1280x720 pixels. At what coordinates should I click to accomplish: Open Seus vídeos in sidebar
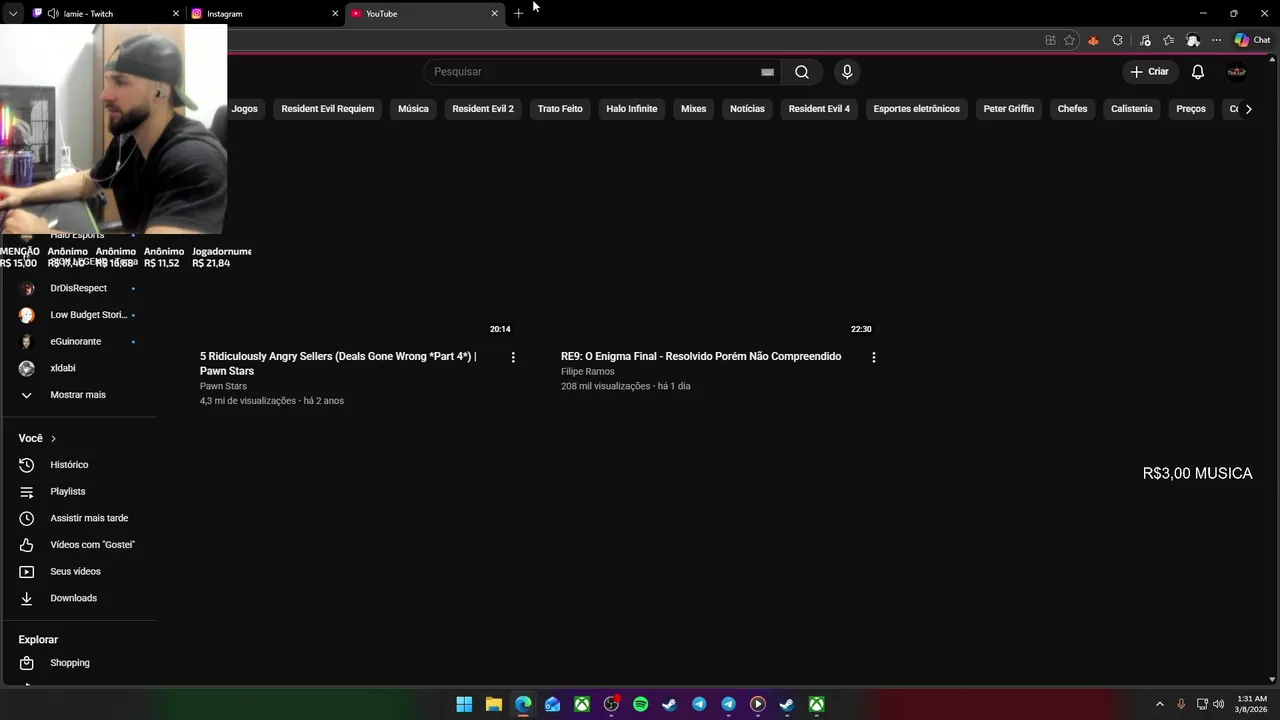[79, 572]
